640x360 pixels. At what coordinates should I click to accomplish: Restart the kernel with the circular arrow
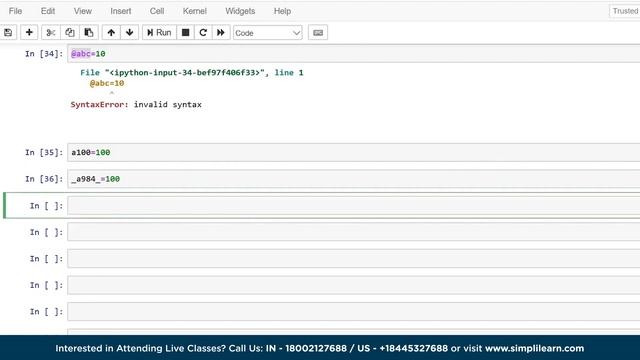tap(203, 33)
